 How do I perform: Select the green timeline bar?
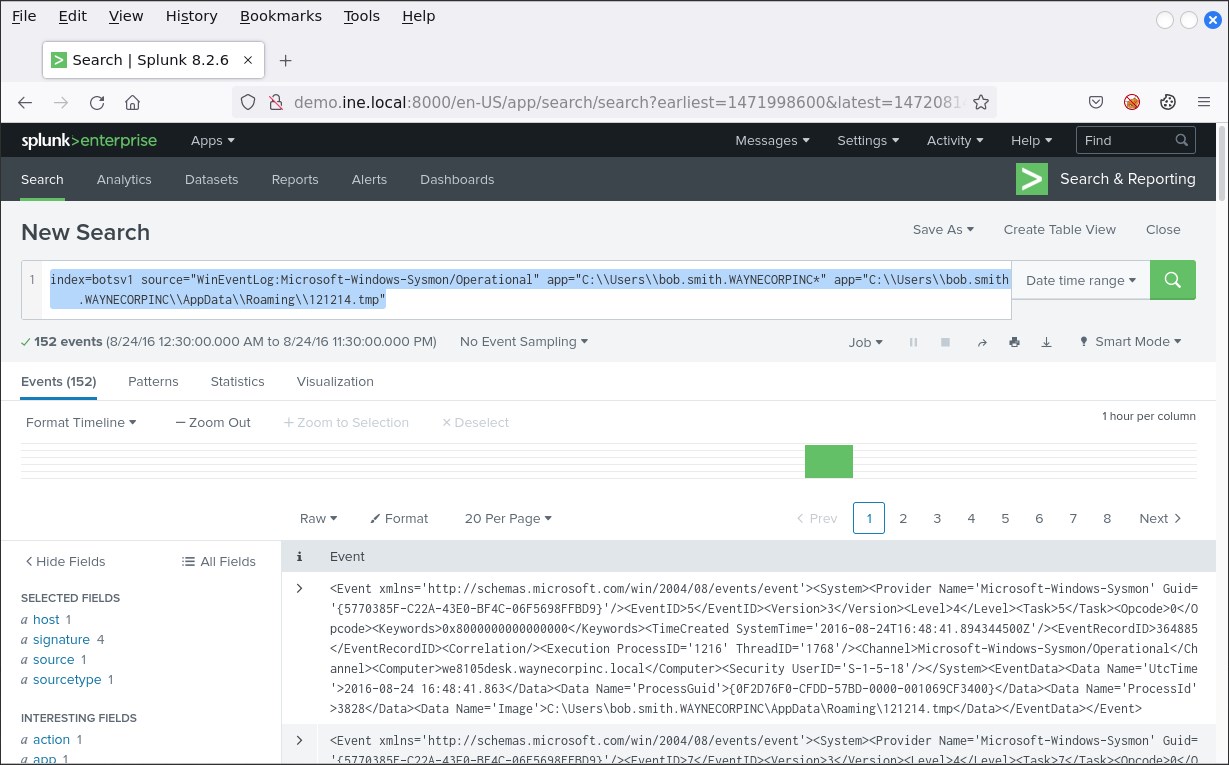click(x=828, y=462)
